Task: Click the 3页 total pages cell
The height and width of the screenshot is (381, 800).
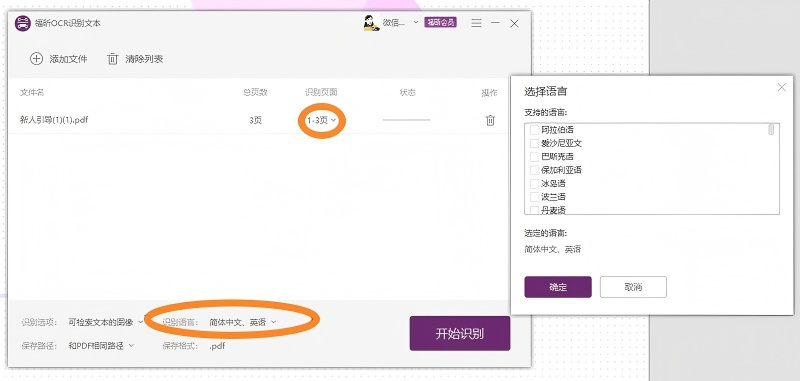Action: (256, 120)
